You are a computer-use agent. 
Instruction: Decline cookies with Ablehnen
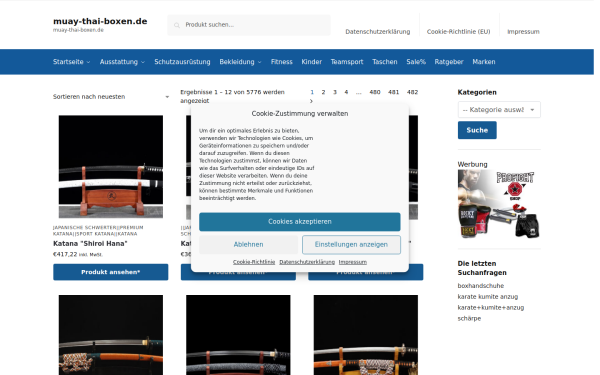[x=248, y=245]
